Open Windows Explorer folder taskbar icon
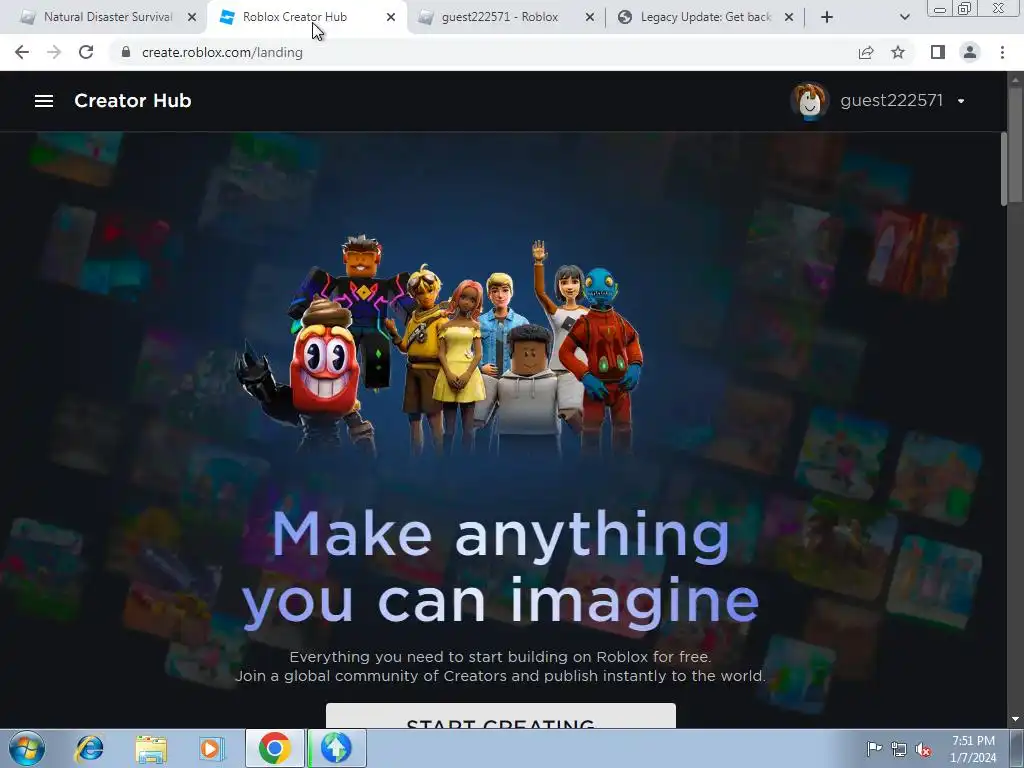 [x=151, y=748]
